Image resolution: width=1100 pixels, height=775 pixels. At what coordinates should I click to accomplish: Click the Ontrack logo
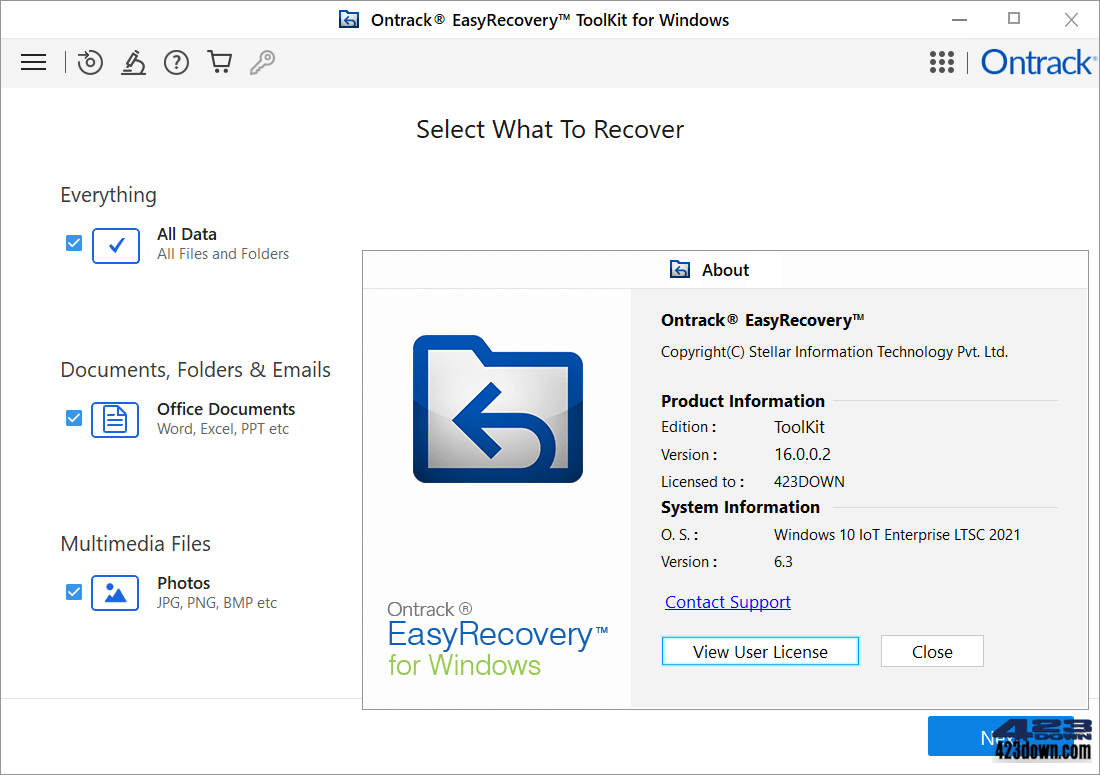1038,62
